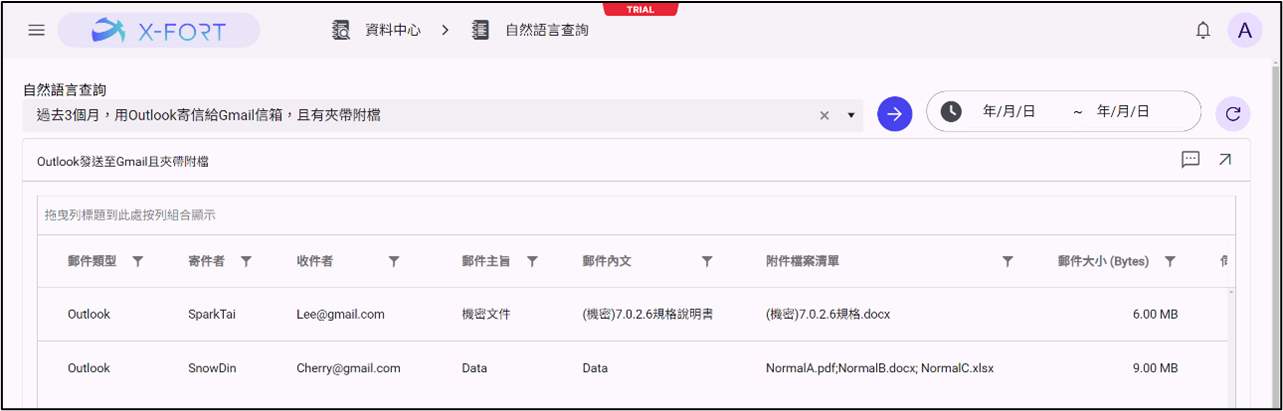The image size is (1283, 411).
Task: Click Outlook type cell in SnowDin row
Action: pos(89,368)
